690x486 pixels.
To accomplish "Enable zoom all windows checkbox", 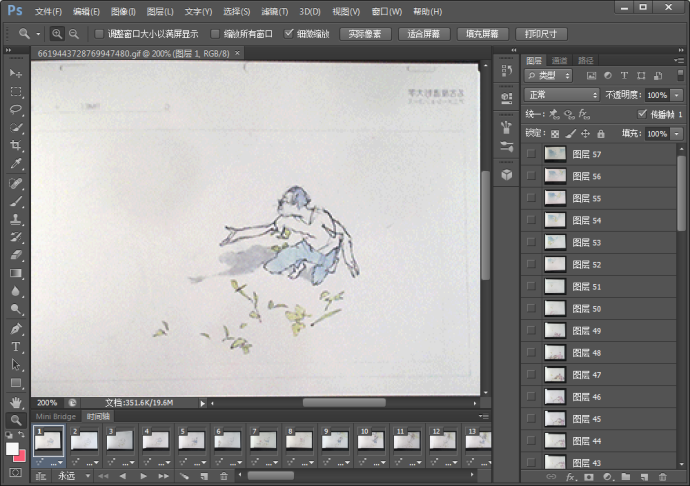I will tap(215, 34).
